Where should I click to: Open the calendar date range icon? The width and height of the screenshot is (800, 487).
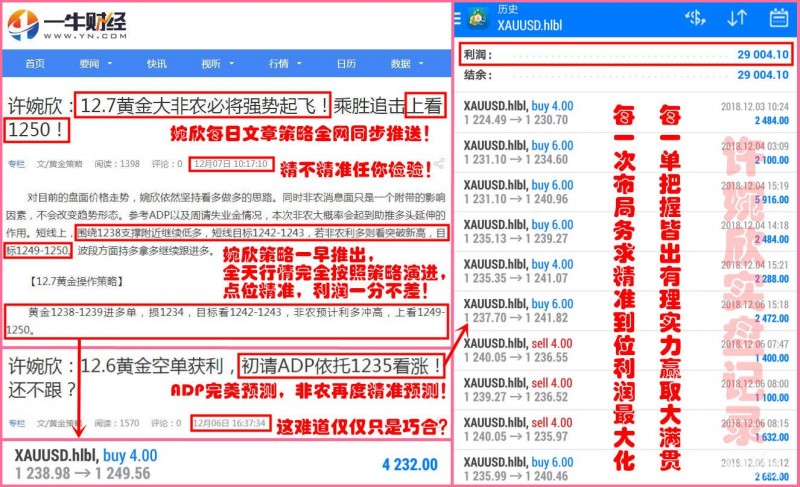point(778,18)
